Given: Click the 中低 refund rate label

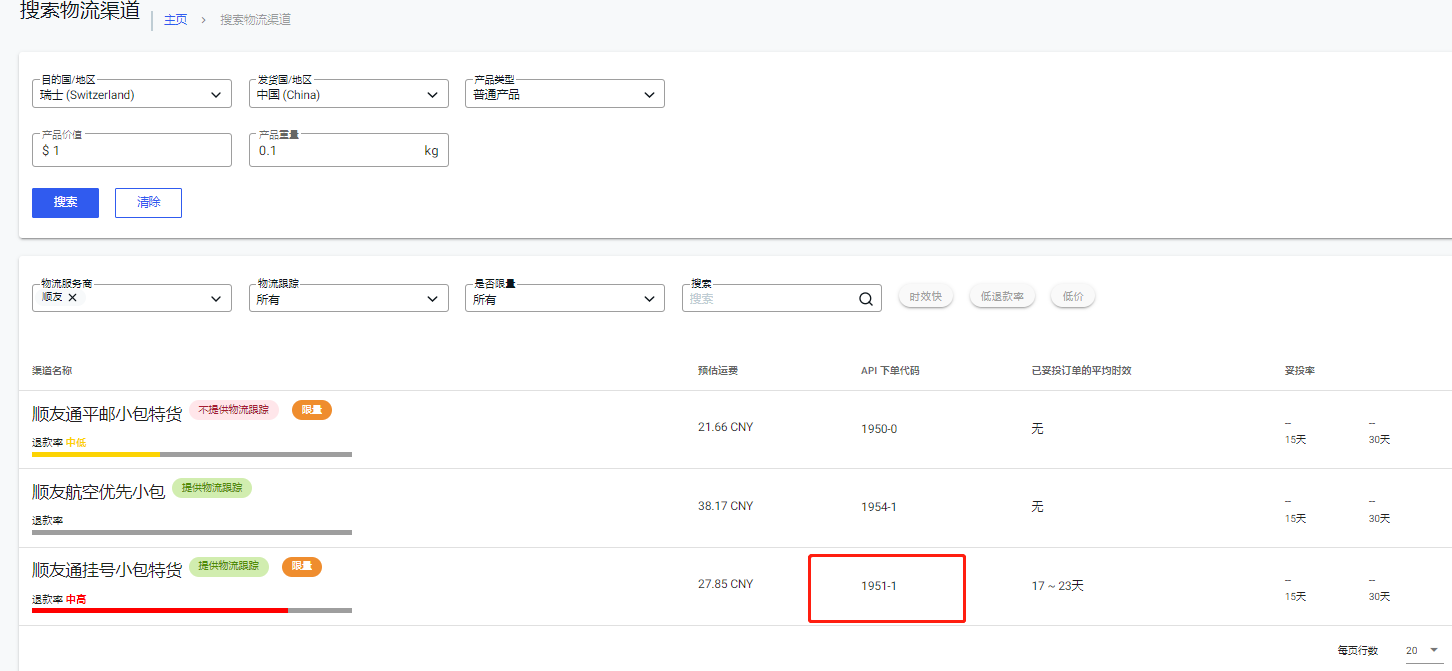Looking at the screenshot, I should [76, 442].
